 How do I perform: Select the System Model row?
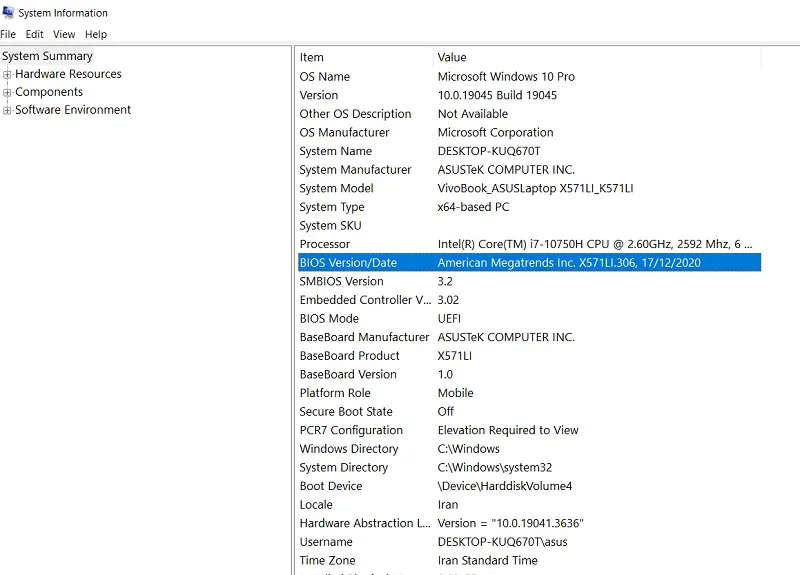[x=529, y=188]
